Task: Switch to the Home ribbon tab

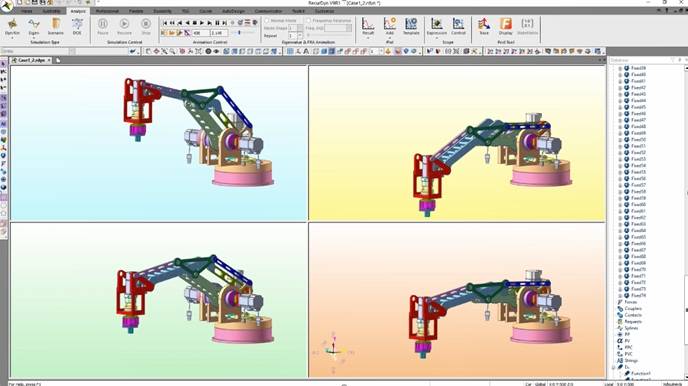Action: [x=26, y=11]
